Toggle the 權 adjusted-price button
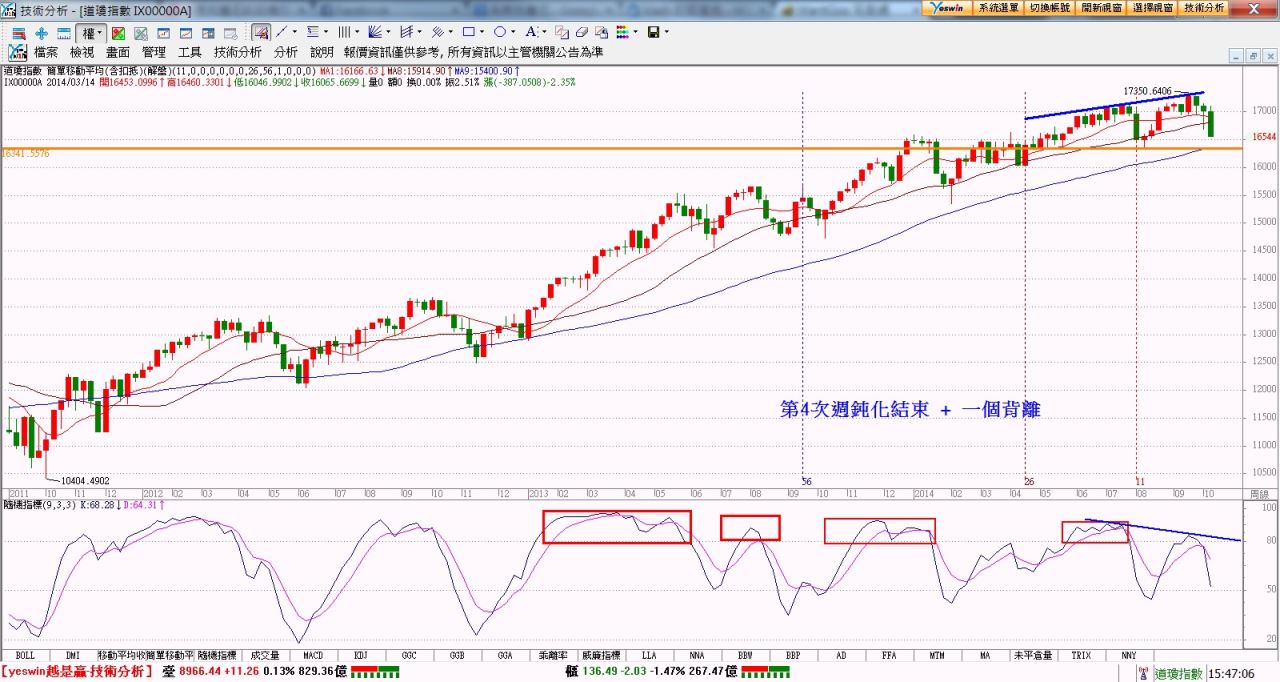 [x=88, y=33]
